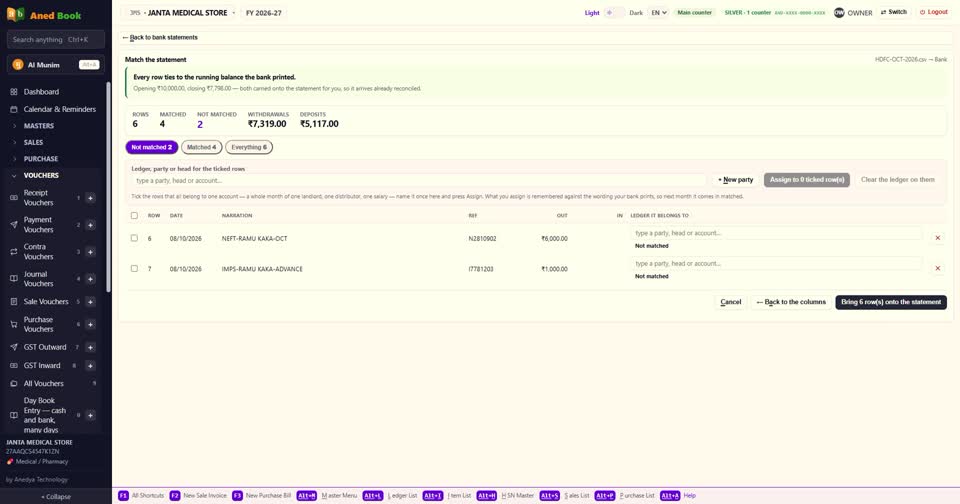Click the Logout button
This screenshot has height=504, width=960.
point(934,12)
